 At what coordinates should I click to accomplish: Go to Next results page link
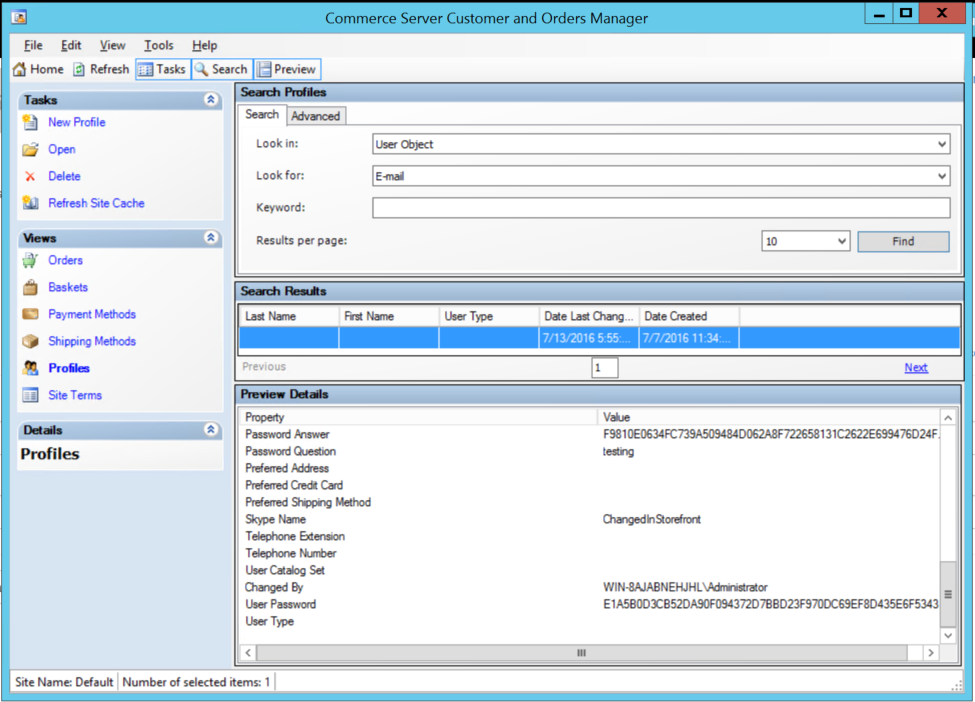915,368
